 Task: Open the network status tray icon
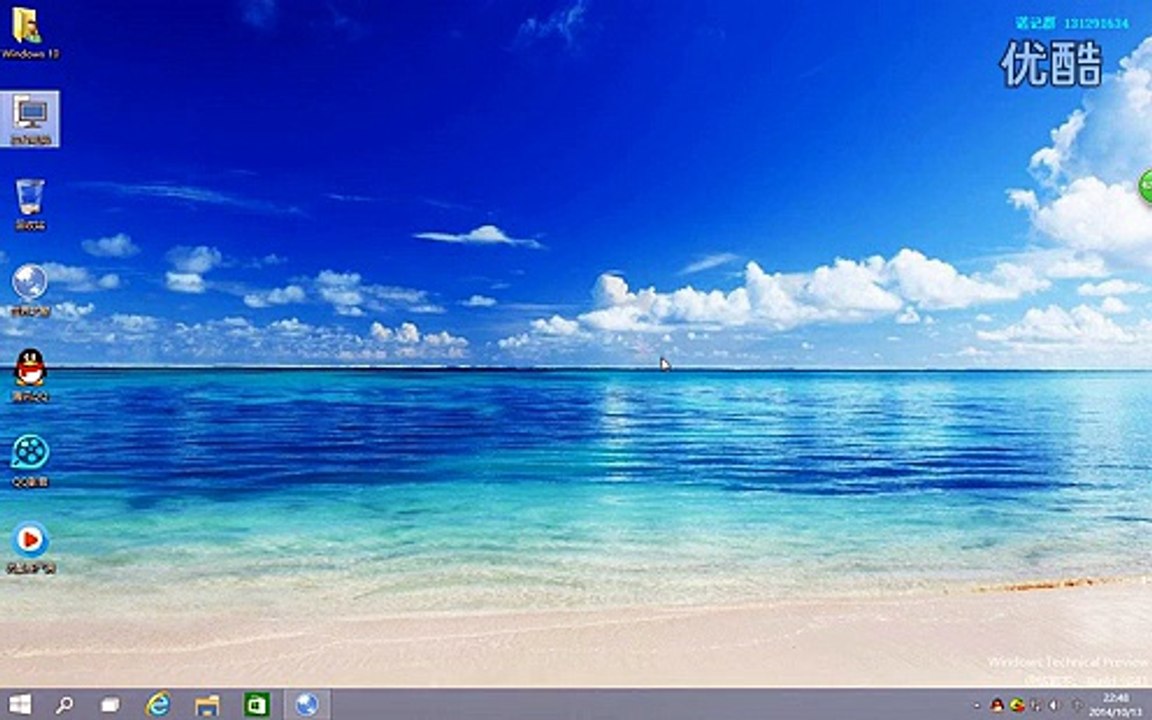[1036, 705]
